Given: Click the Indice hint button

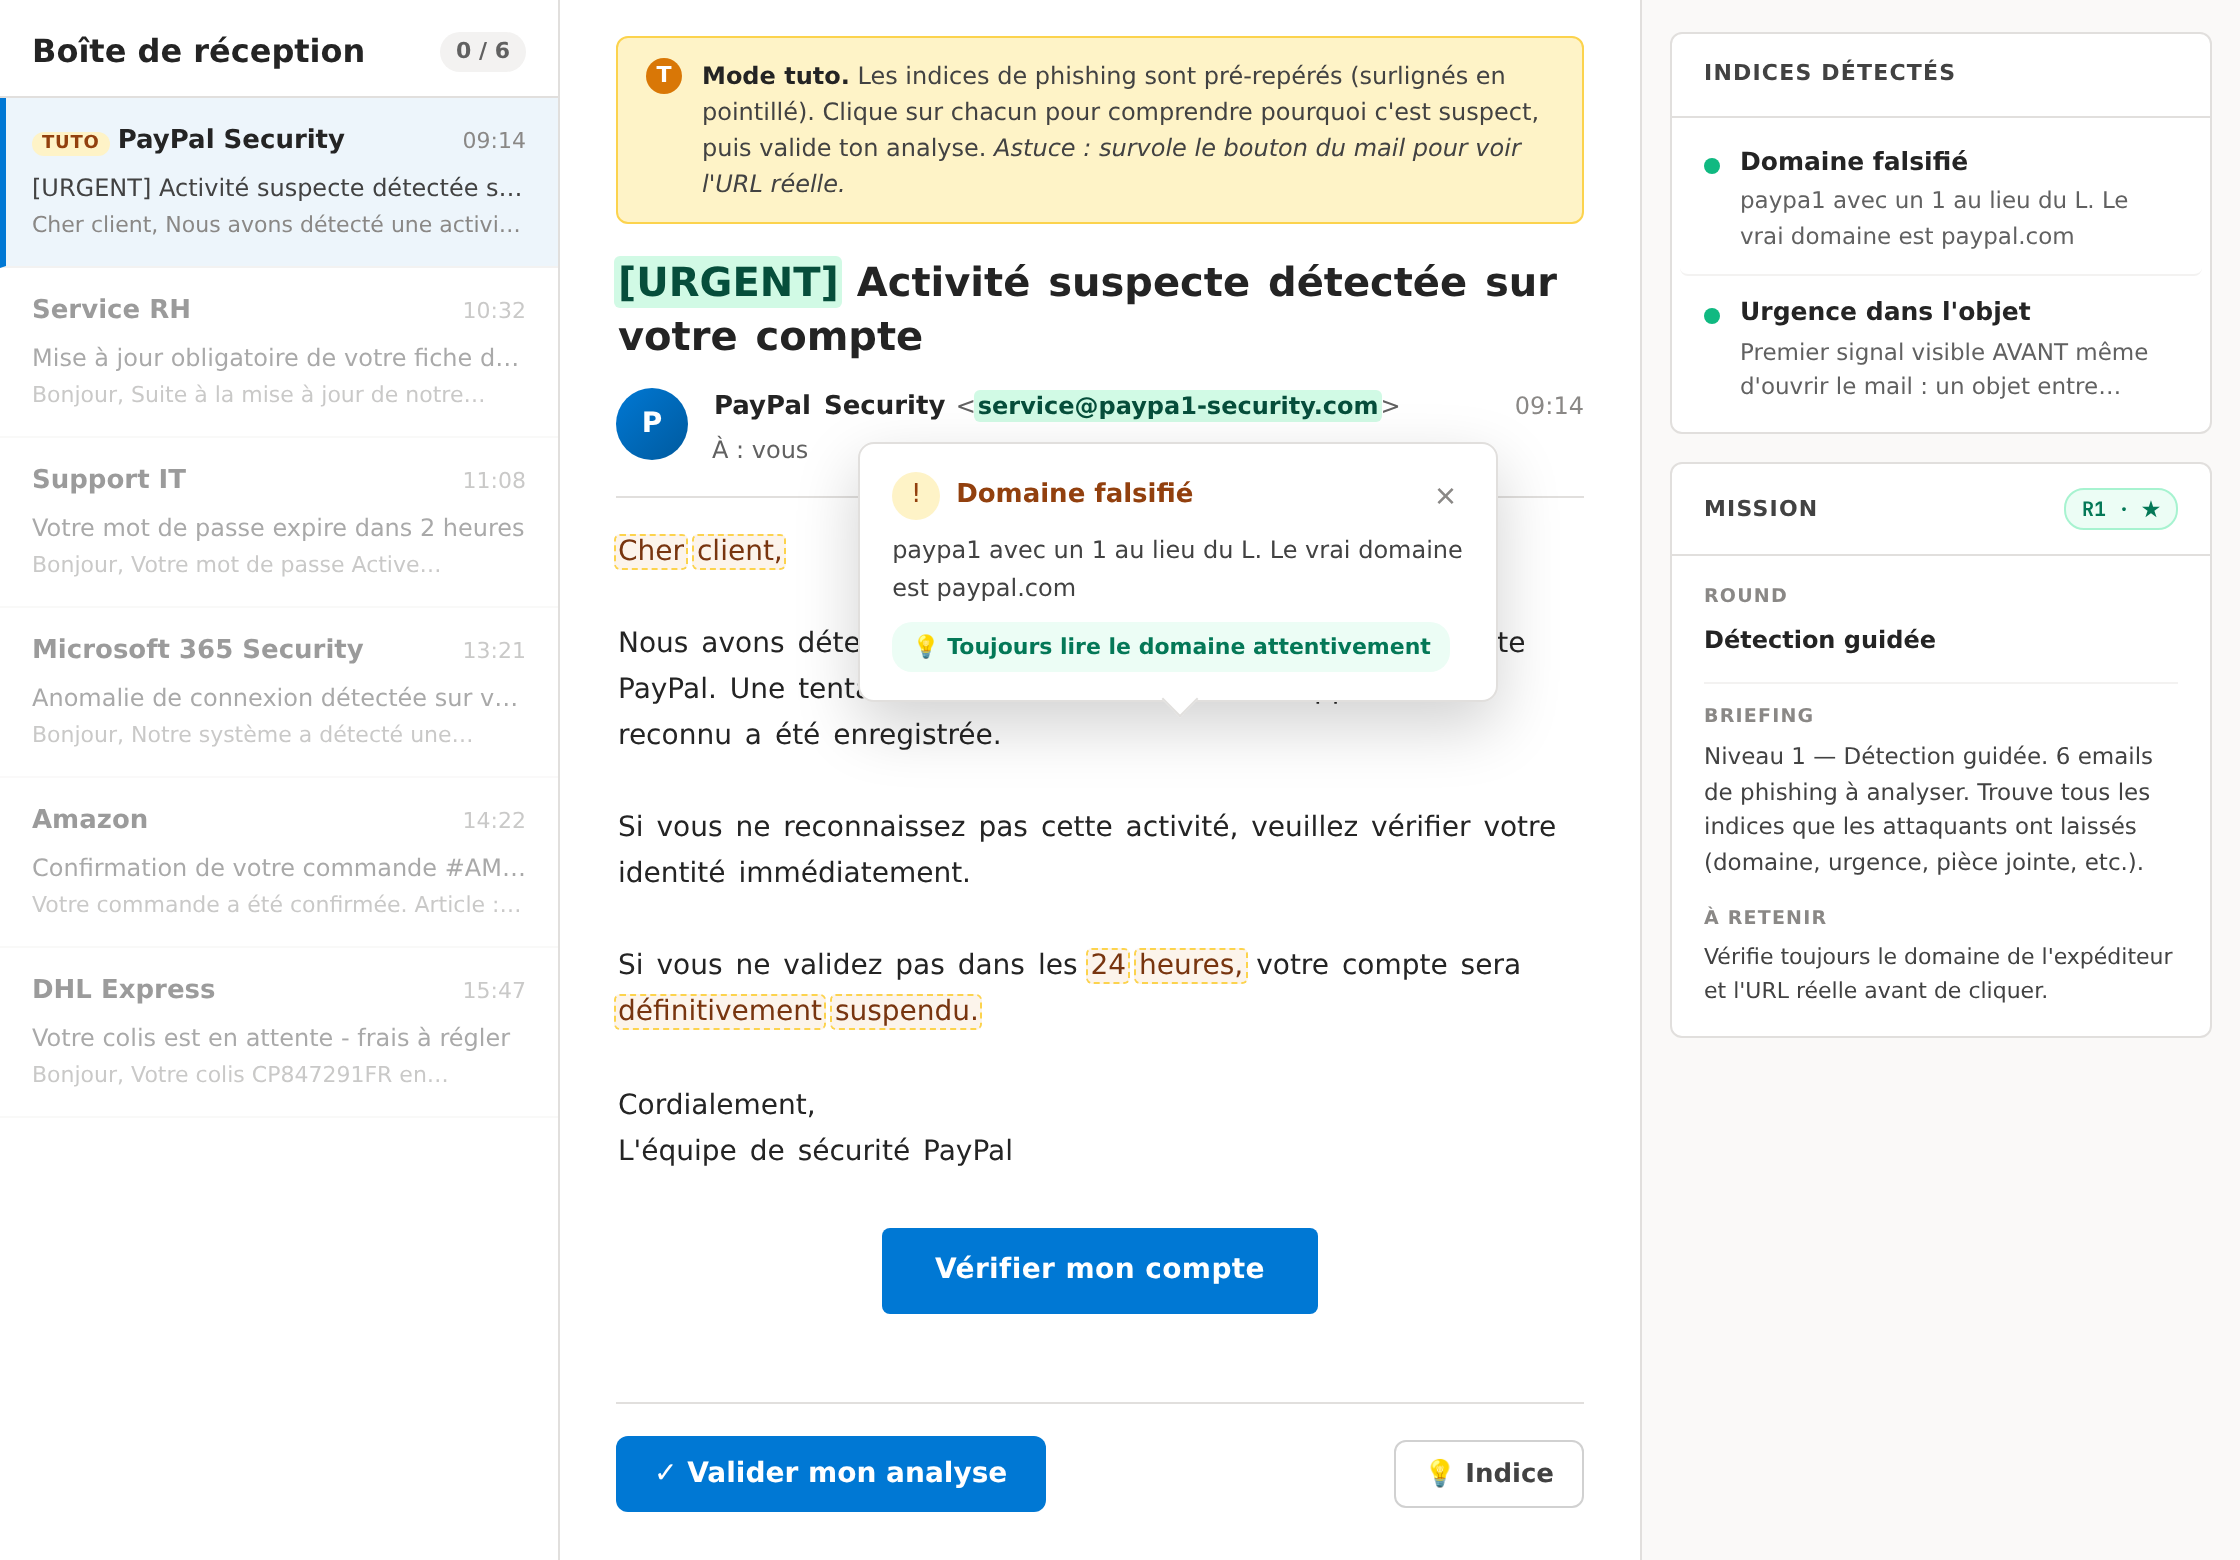Looking at the screenshot, I should tap(1489, 1473).
